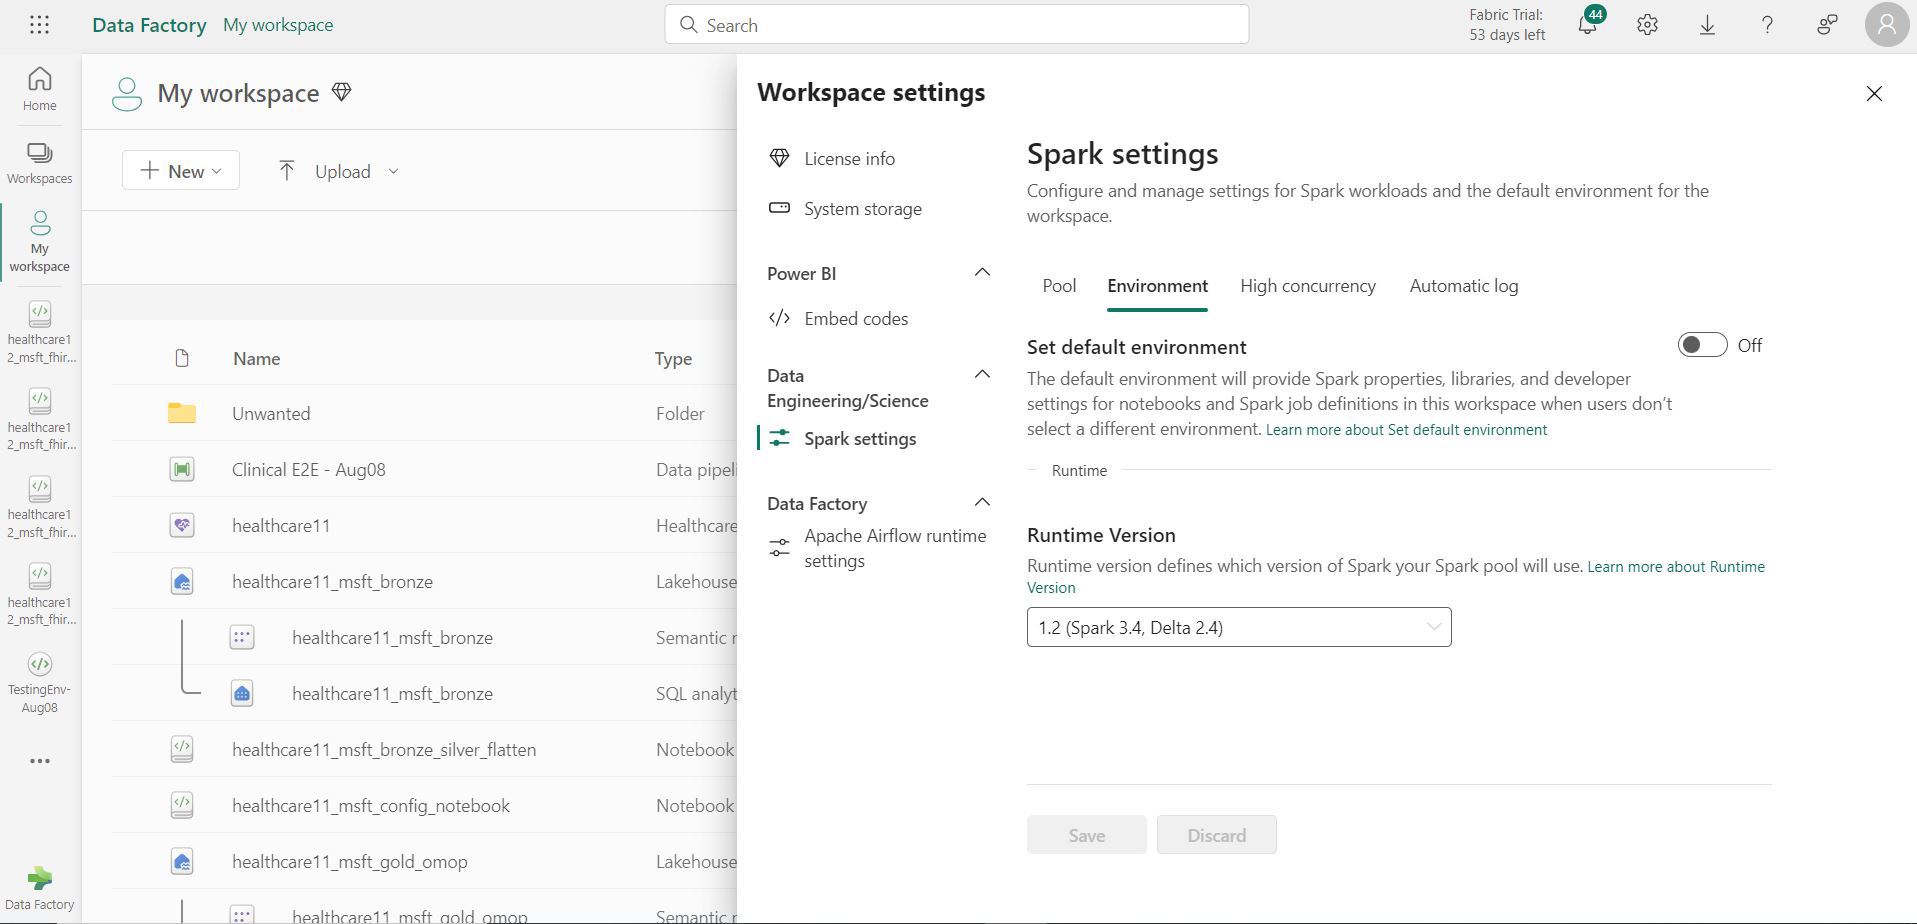
Task: Close the Workspace settings panel
Action: pyautogui.click(x=1874, y=93)
